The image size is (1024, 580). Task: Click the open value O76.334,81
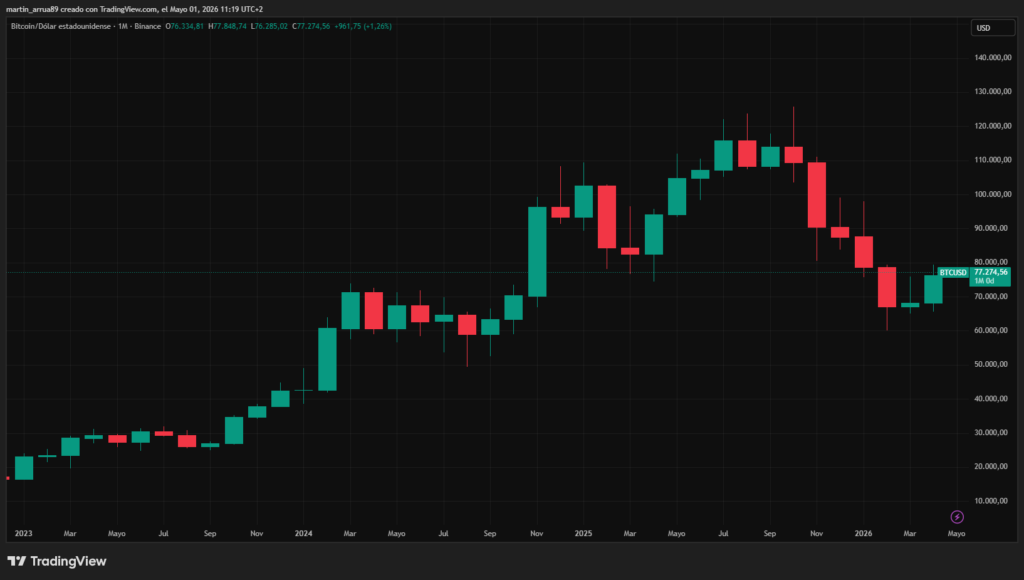pyautogui.click(x=185, y=26)
